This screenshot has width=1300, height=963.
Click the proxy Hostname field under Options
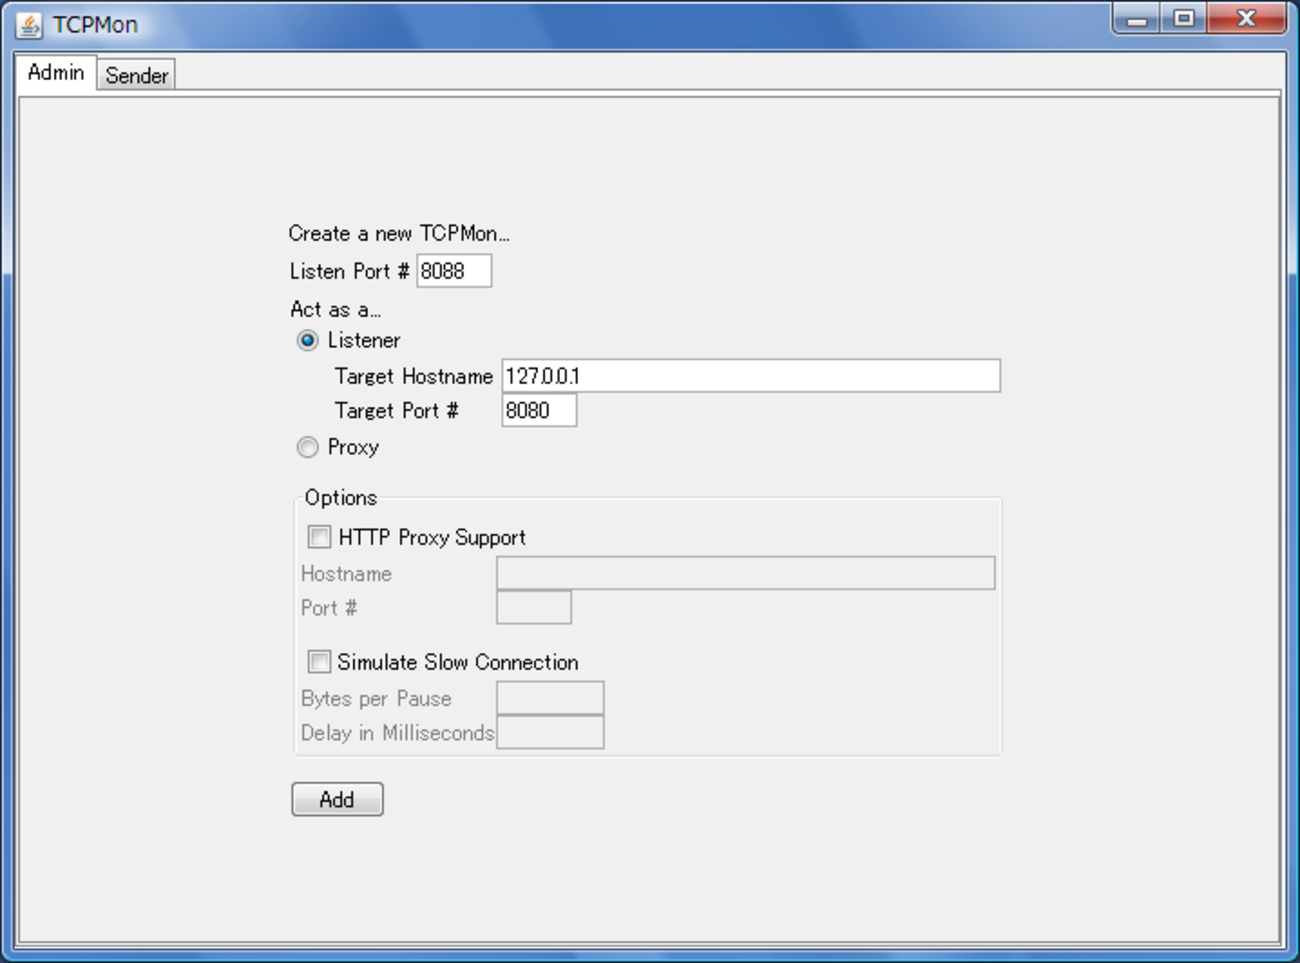pos(746,573)
